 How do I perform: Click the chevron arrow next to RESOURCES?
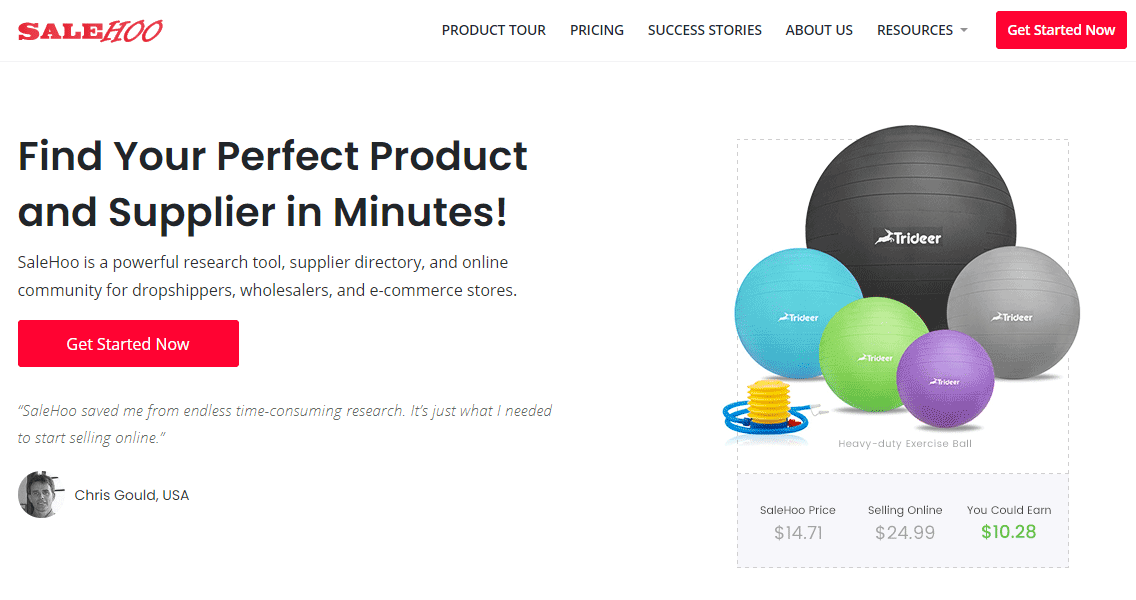[963, 30]
